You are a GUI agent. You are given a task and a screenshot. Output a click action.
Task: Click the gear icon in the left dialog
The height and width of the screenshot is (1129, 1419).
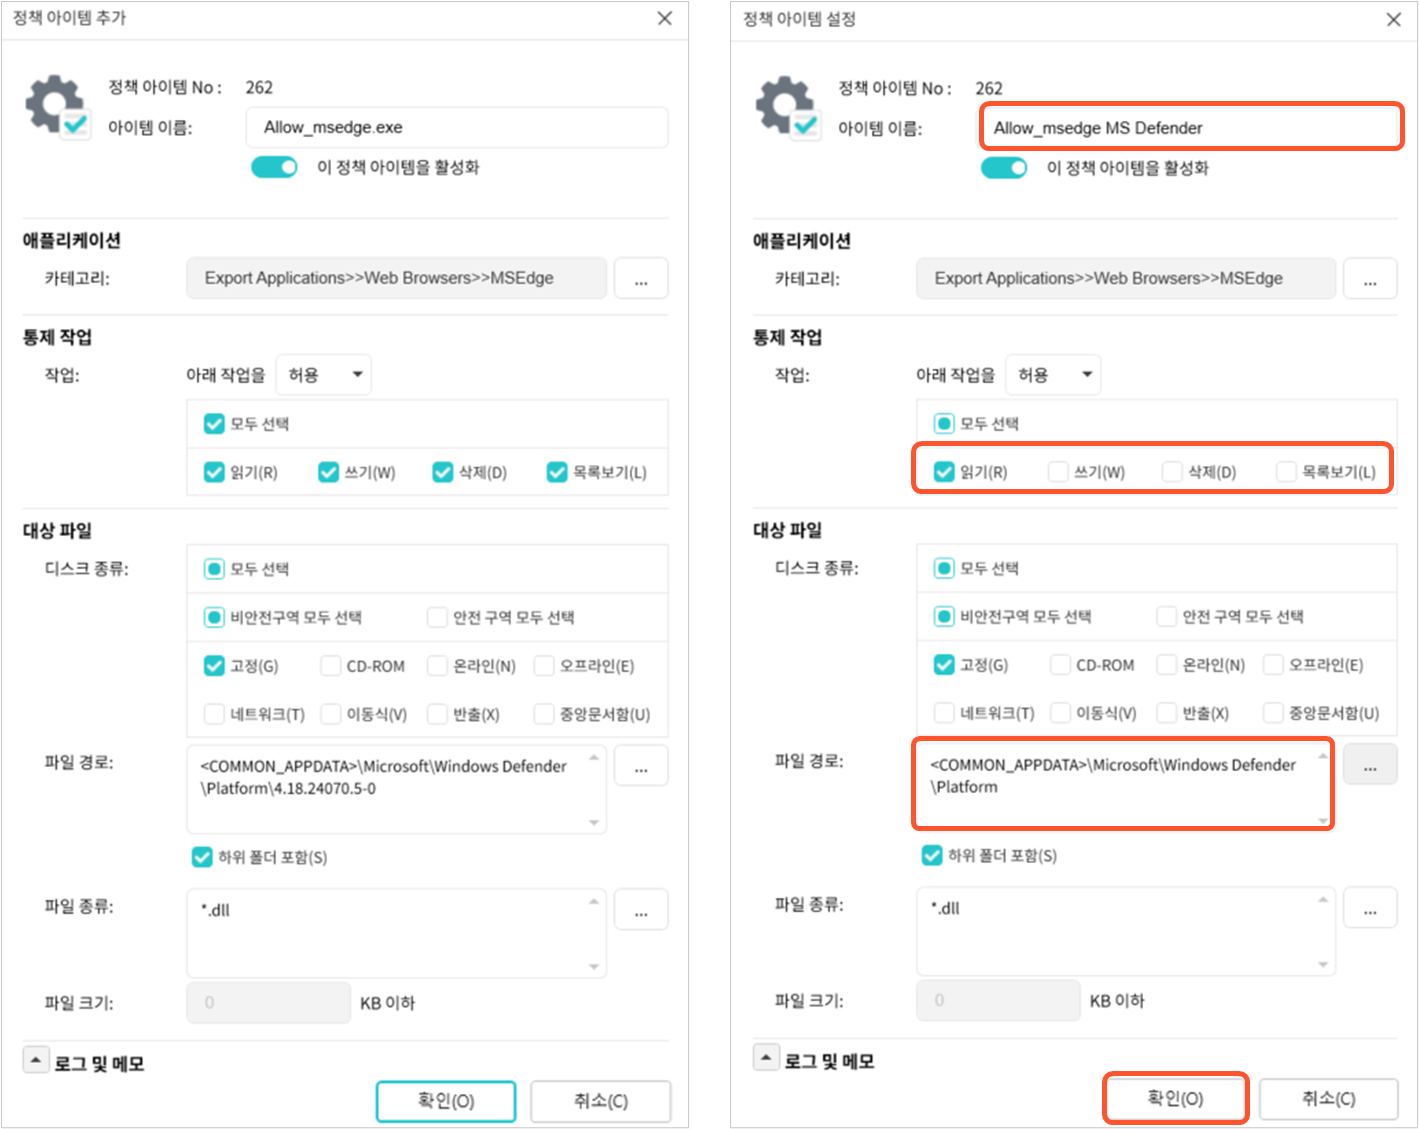(58, 107)
